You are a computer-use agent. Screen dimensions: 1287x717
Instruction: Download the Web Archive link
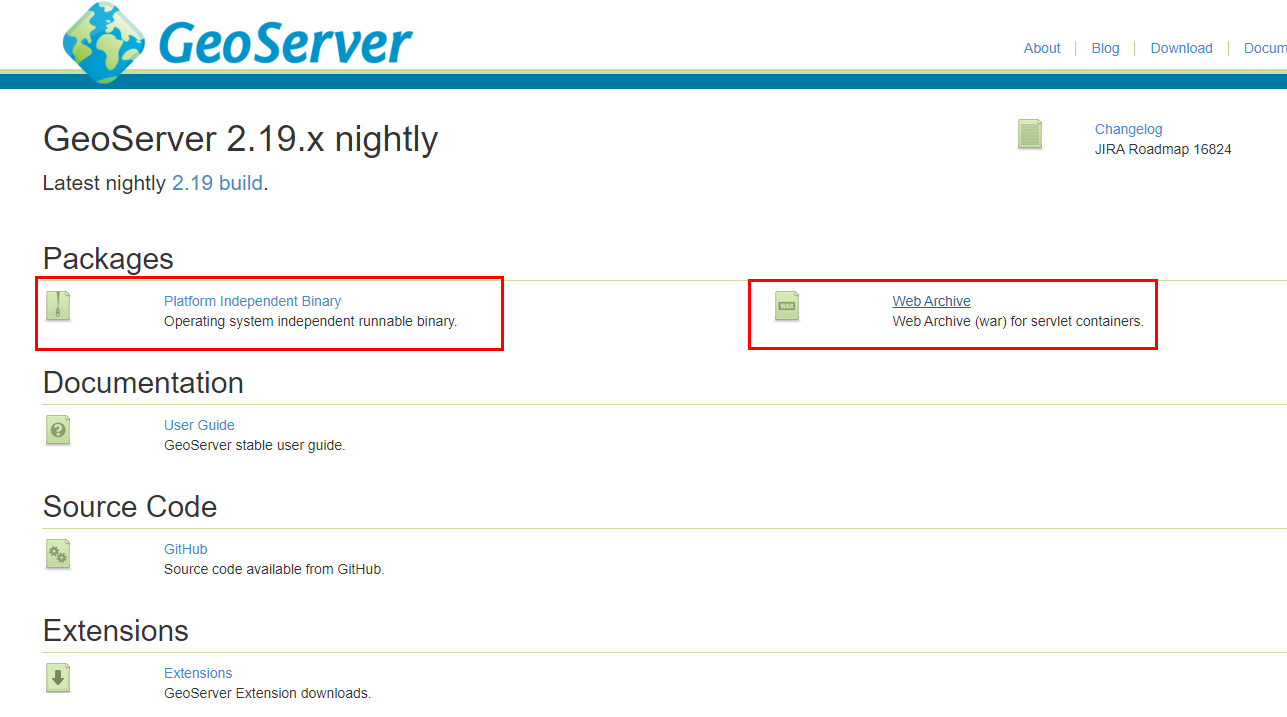[931, 301]
